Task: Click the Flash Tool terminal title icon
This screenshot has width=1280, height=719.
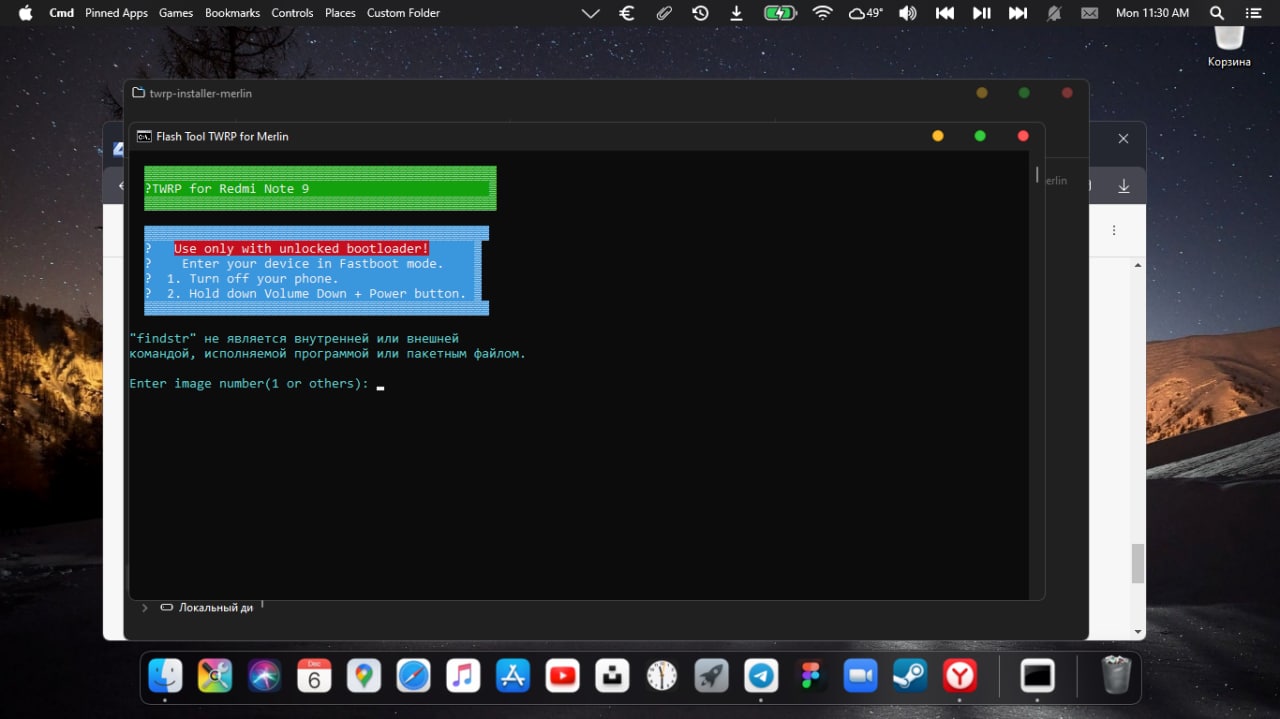Action: click(144, 136)
